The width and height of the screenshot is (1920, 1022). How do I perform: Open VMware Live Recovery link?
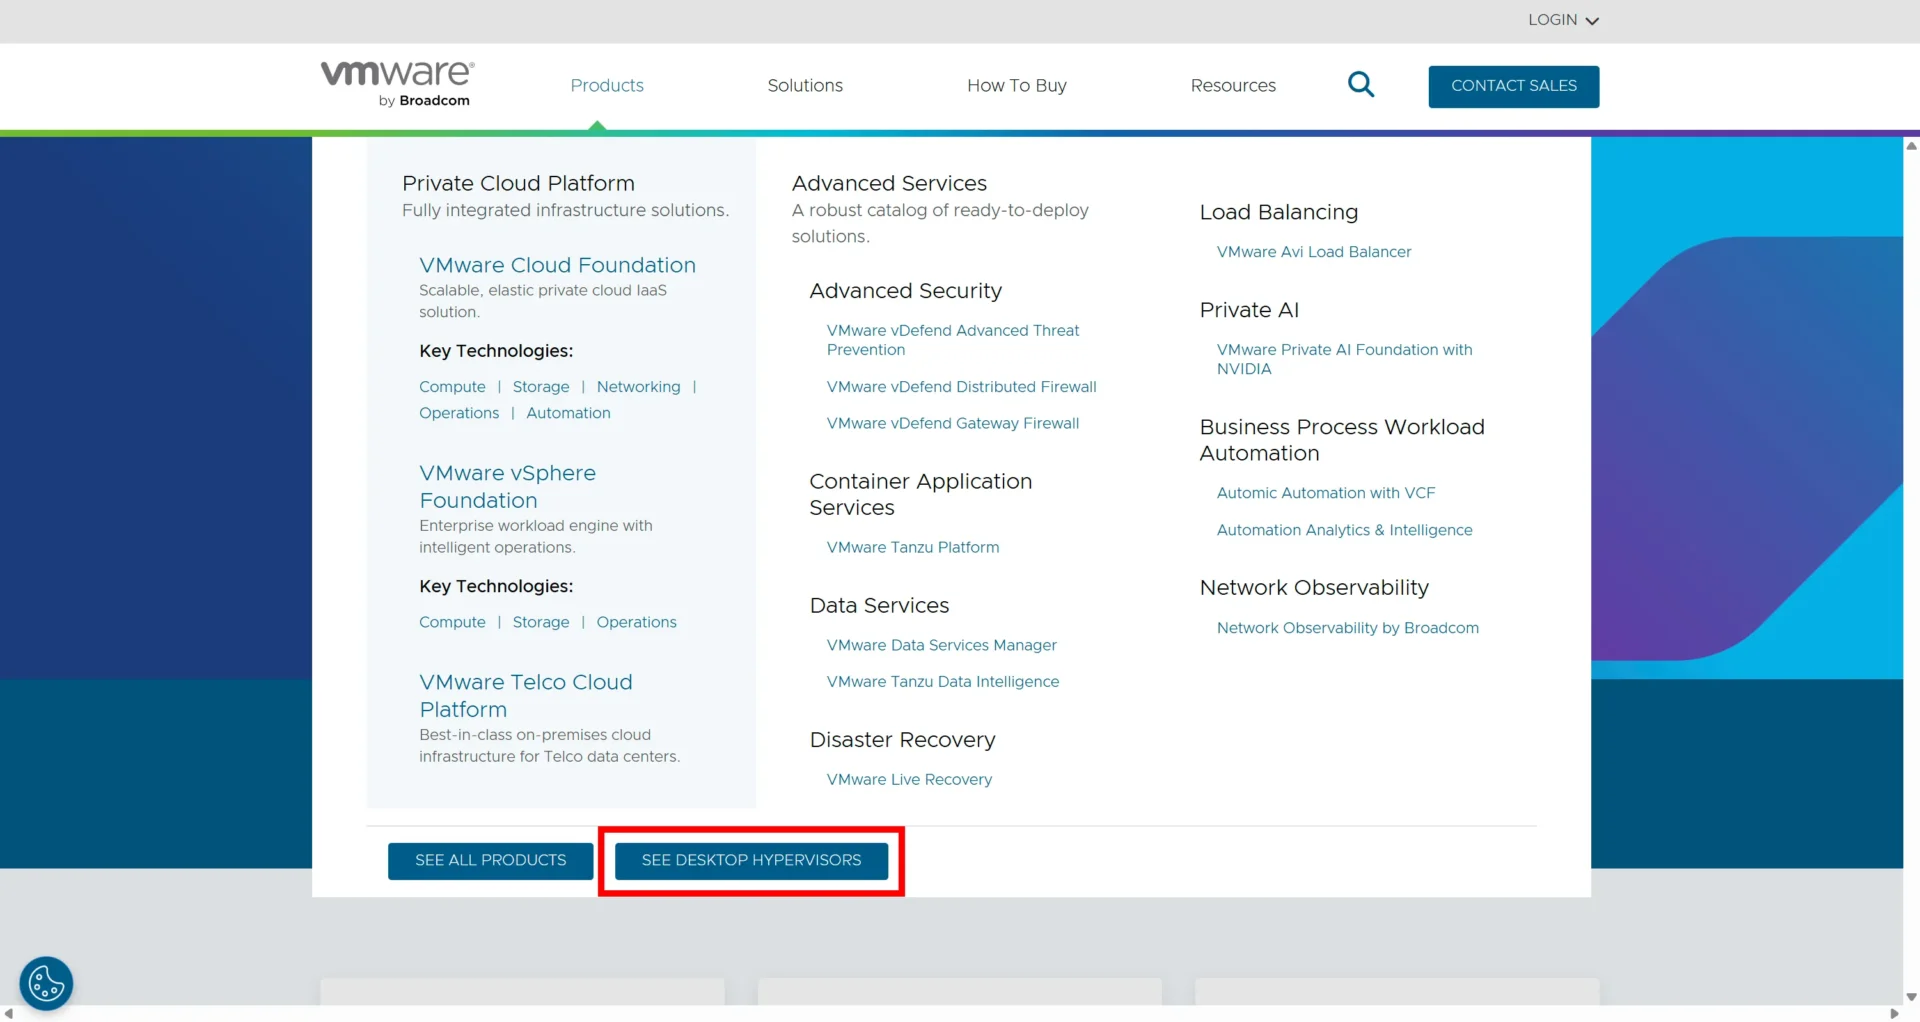click(x=909, y=779)
